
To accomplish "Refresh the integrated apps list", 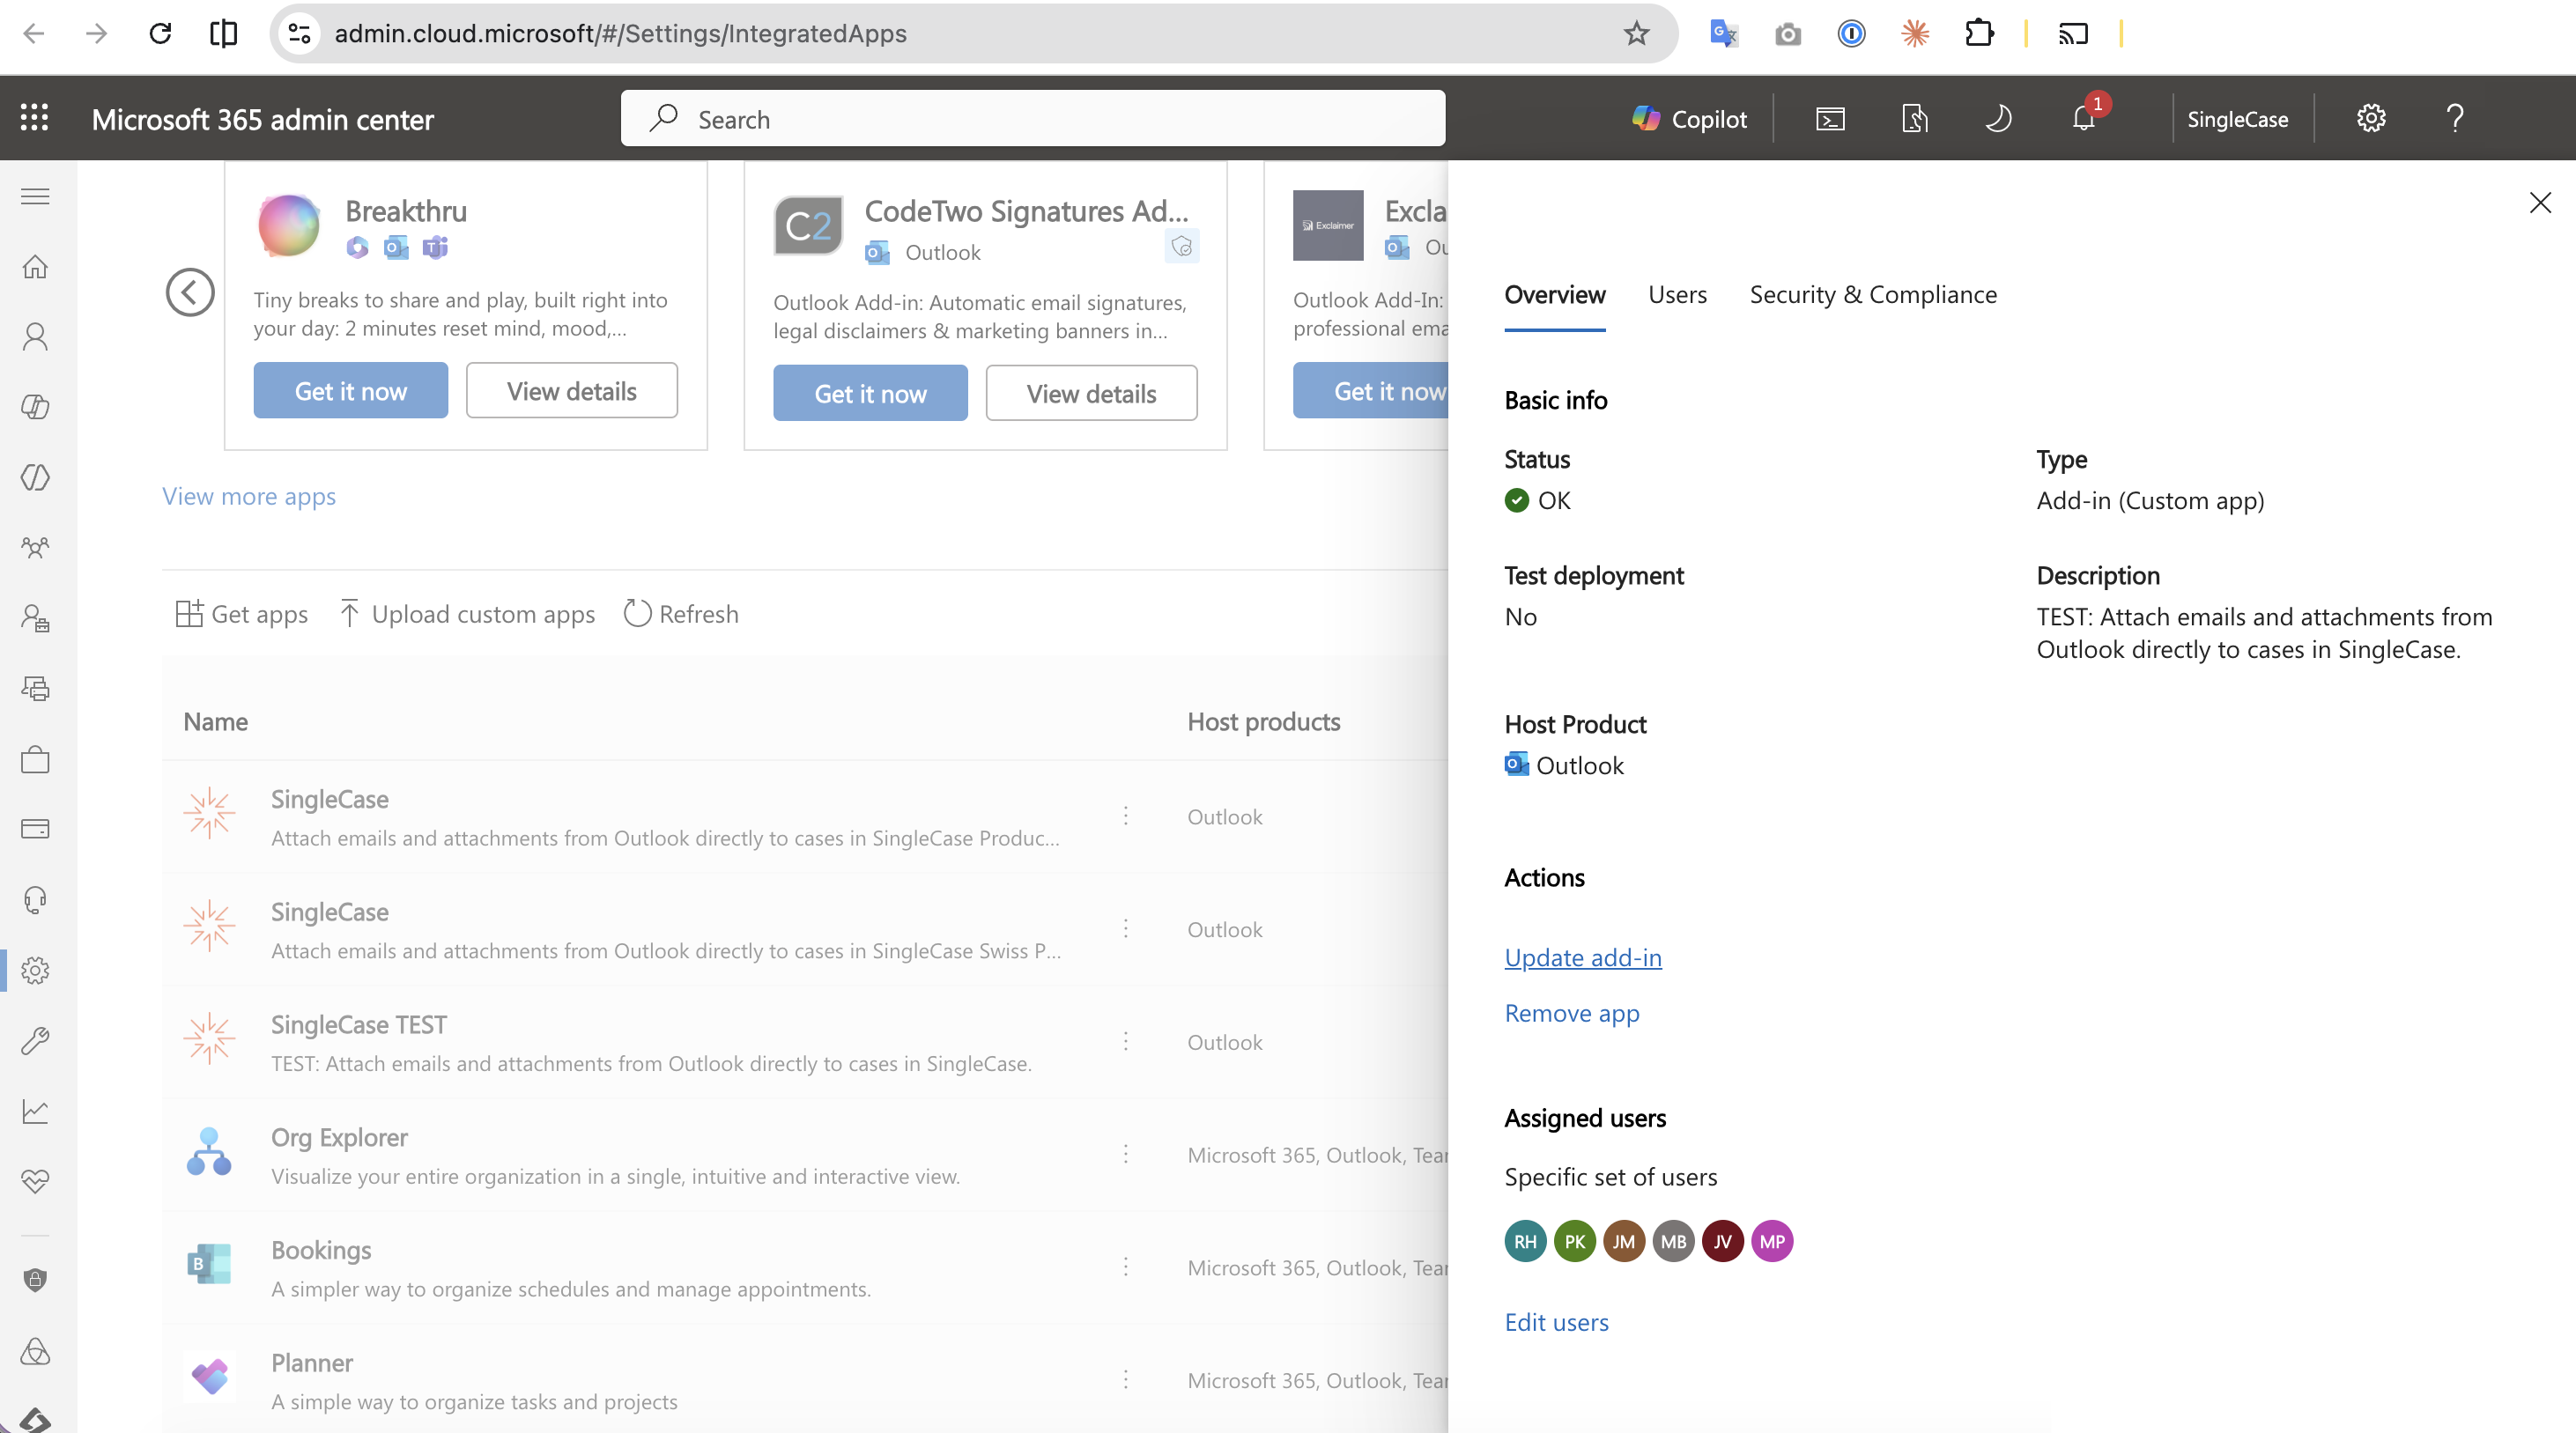I will point(681,614).
